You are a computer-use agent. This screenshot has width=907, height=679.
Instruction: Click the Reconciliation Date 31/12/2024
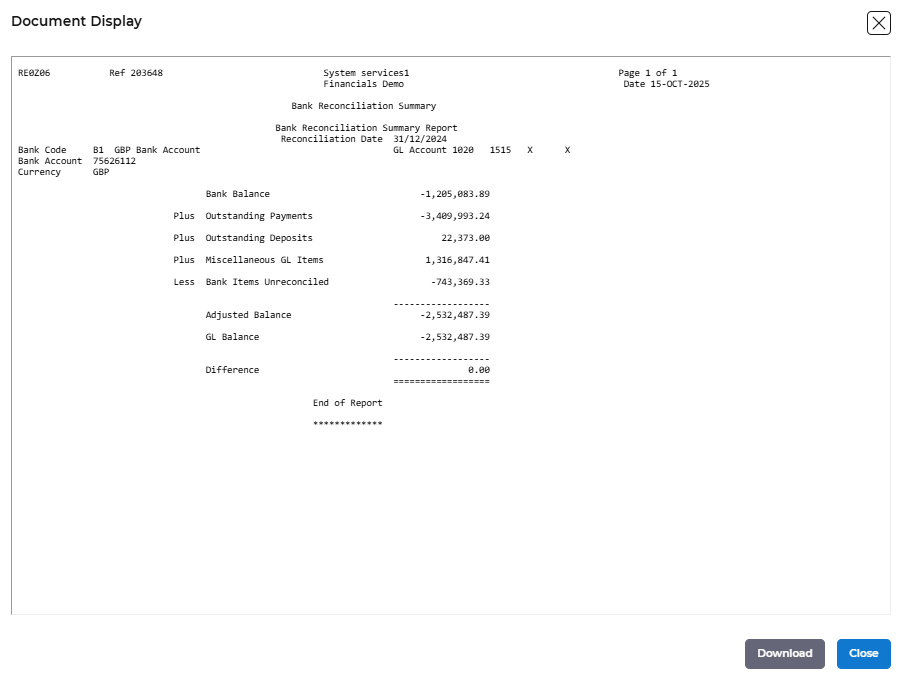(x=420, y=139)
